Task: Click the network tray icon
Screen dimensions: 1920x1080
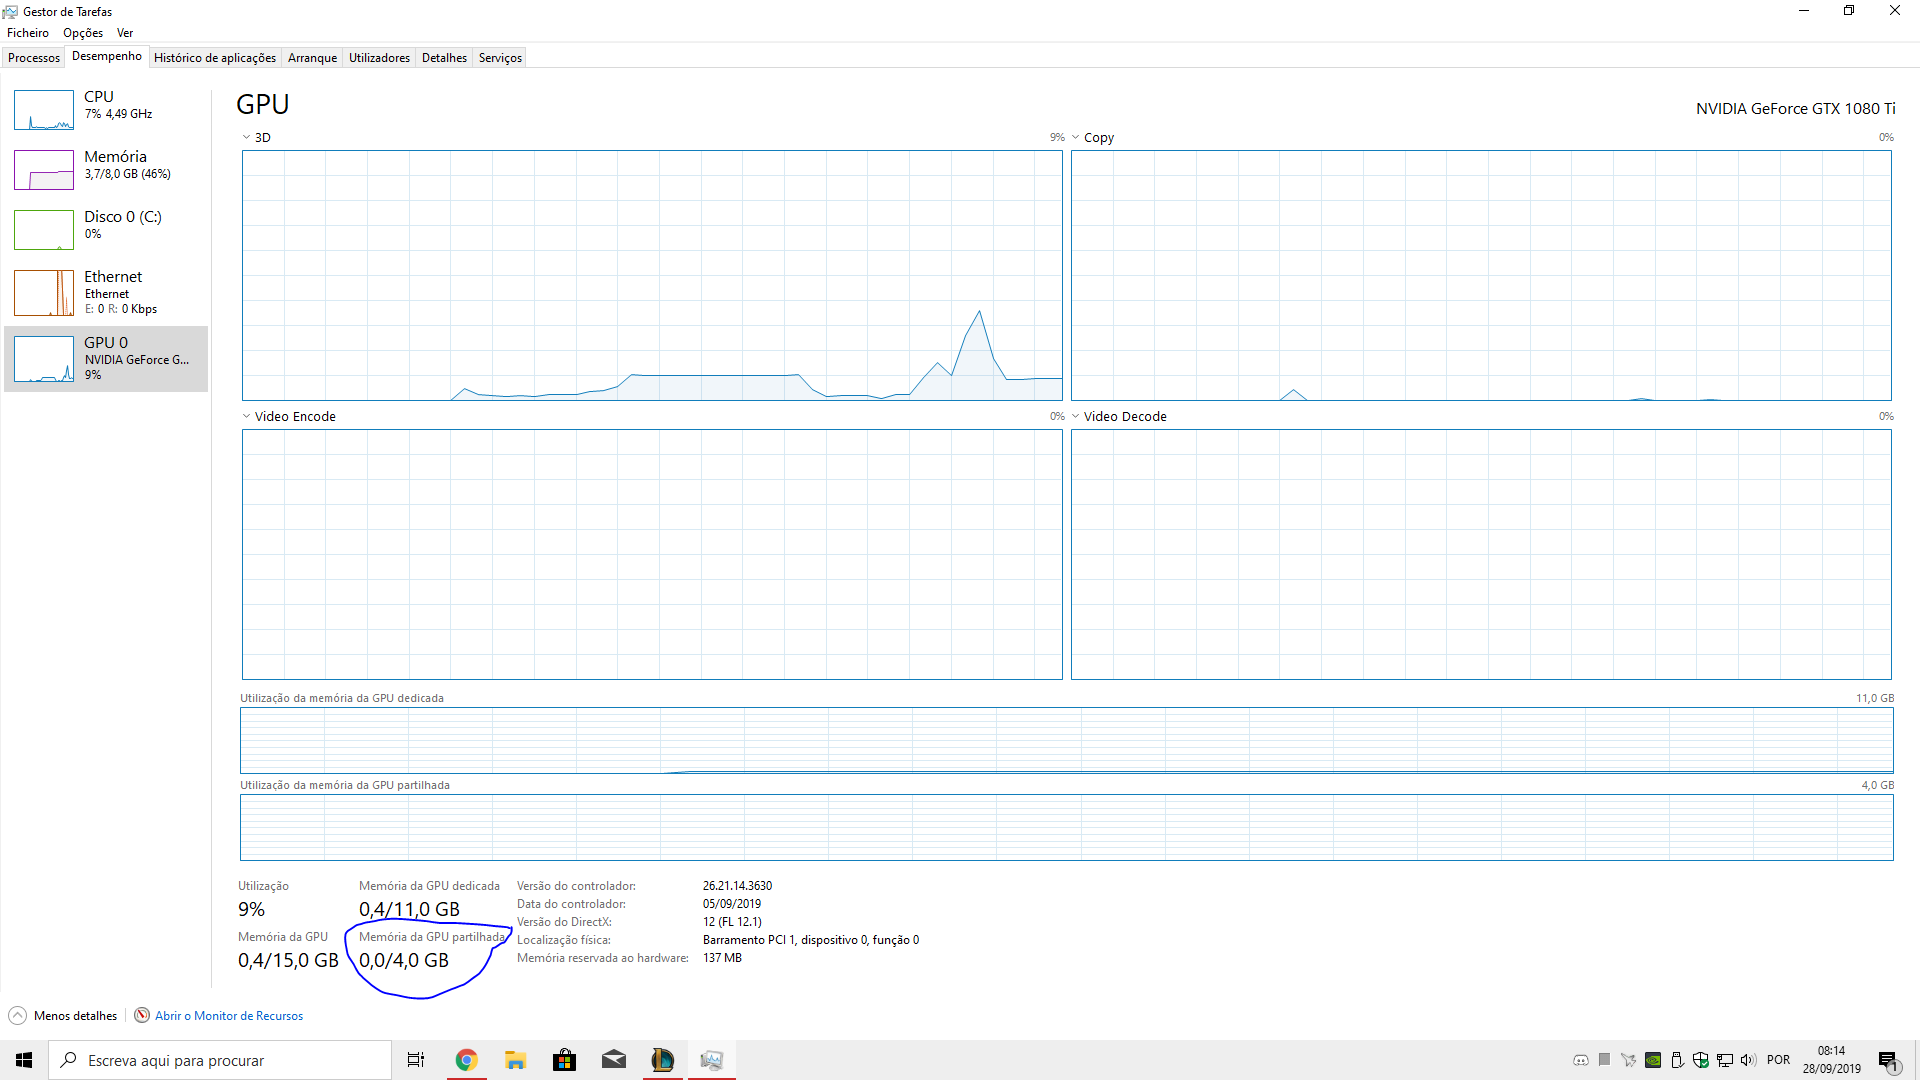Action: click(1725, 1060)
